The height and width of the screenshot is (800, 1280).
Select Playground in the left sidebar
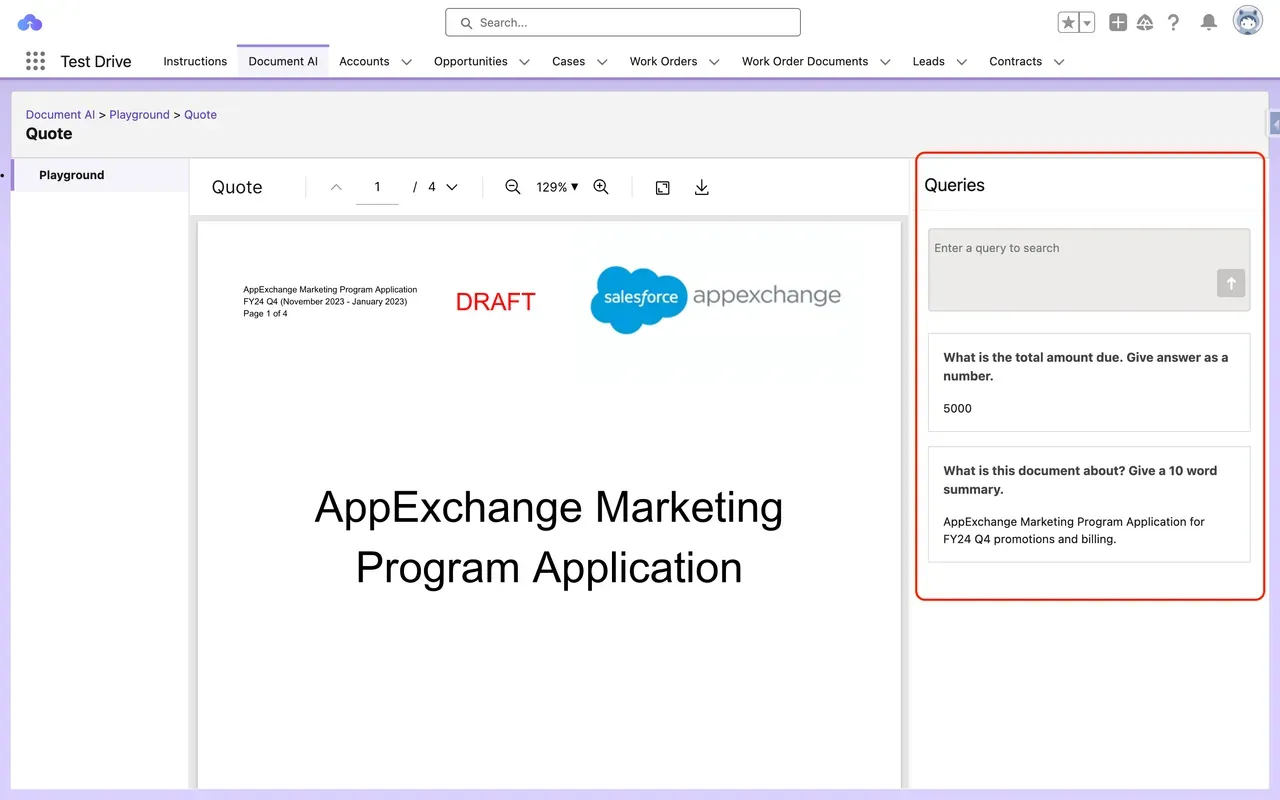(100, 175)
